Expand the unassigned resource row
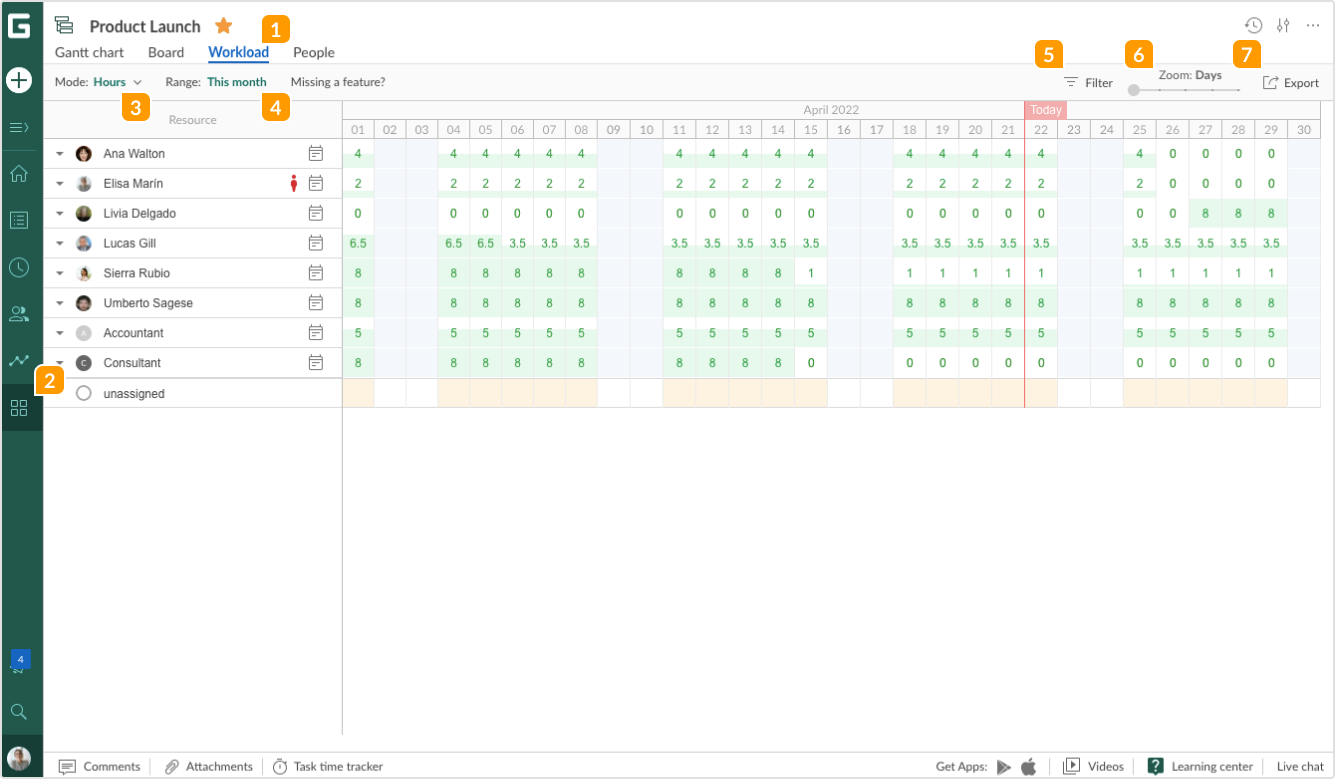 point(59,393)
